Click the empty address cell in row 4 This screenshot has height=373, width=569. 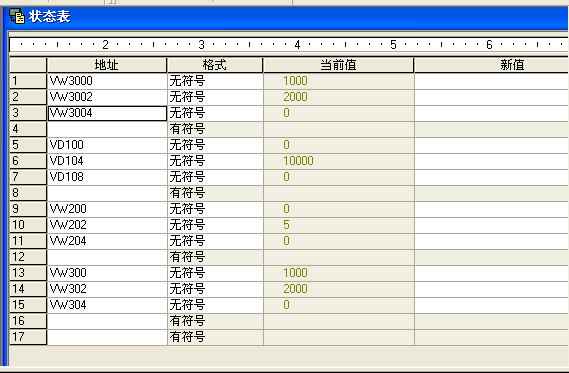click(107, 129)
